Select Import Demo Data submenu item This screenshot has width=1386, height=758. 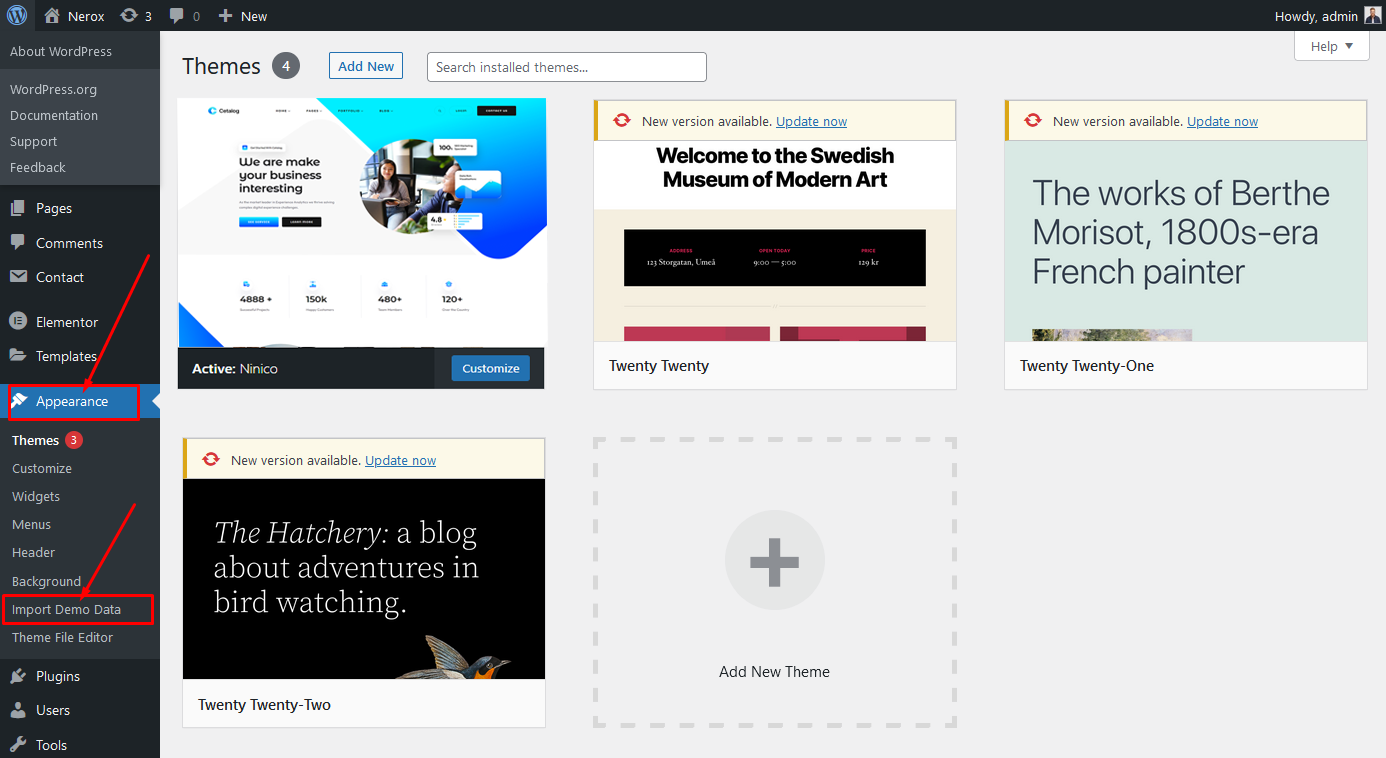(66, 609)
